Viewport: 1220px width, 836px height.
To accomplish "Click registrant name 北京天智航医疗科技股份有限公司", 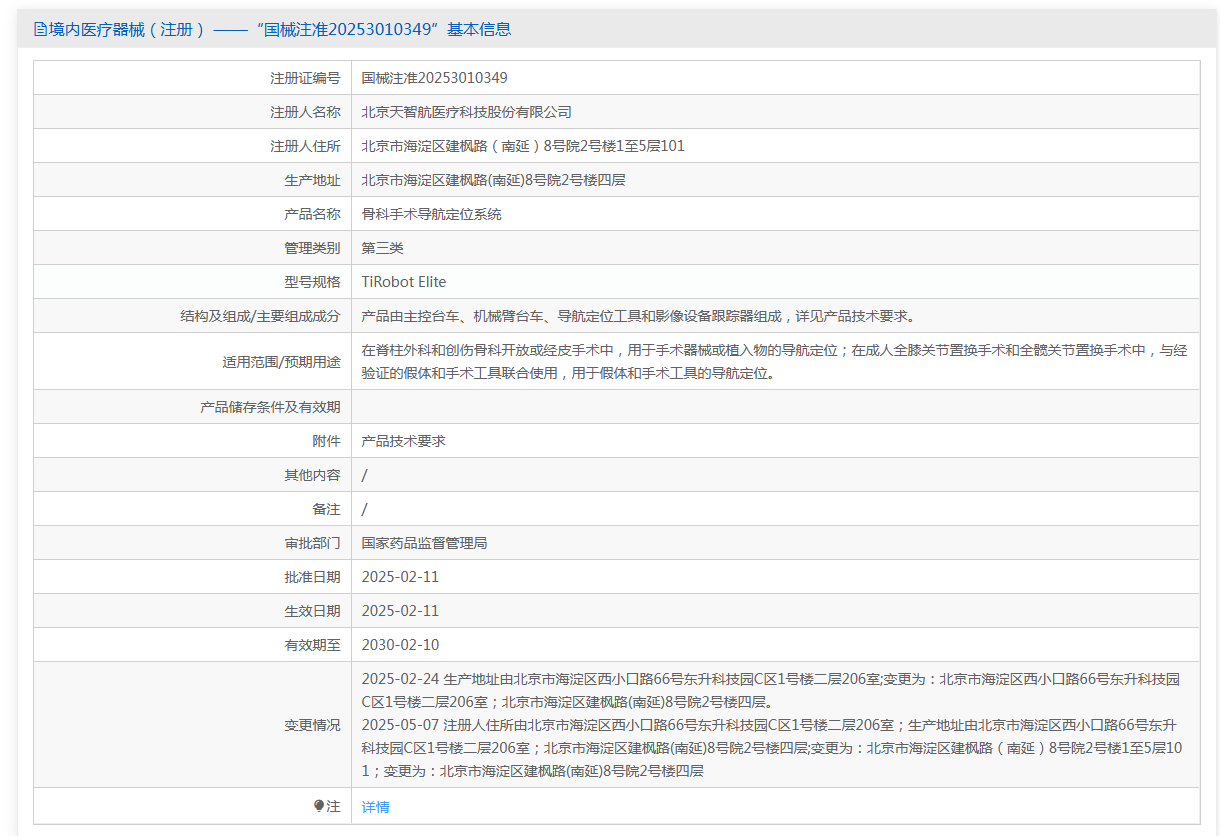I will 466,112.
